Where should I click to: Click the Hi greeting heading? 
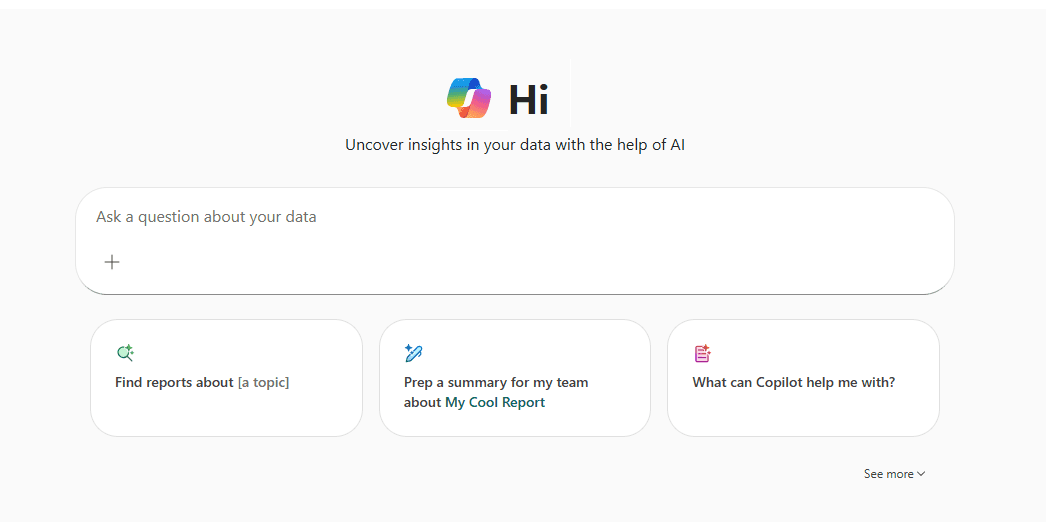tap(528, 100)
